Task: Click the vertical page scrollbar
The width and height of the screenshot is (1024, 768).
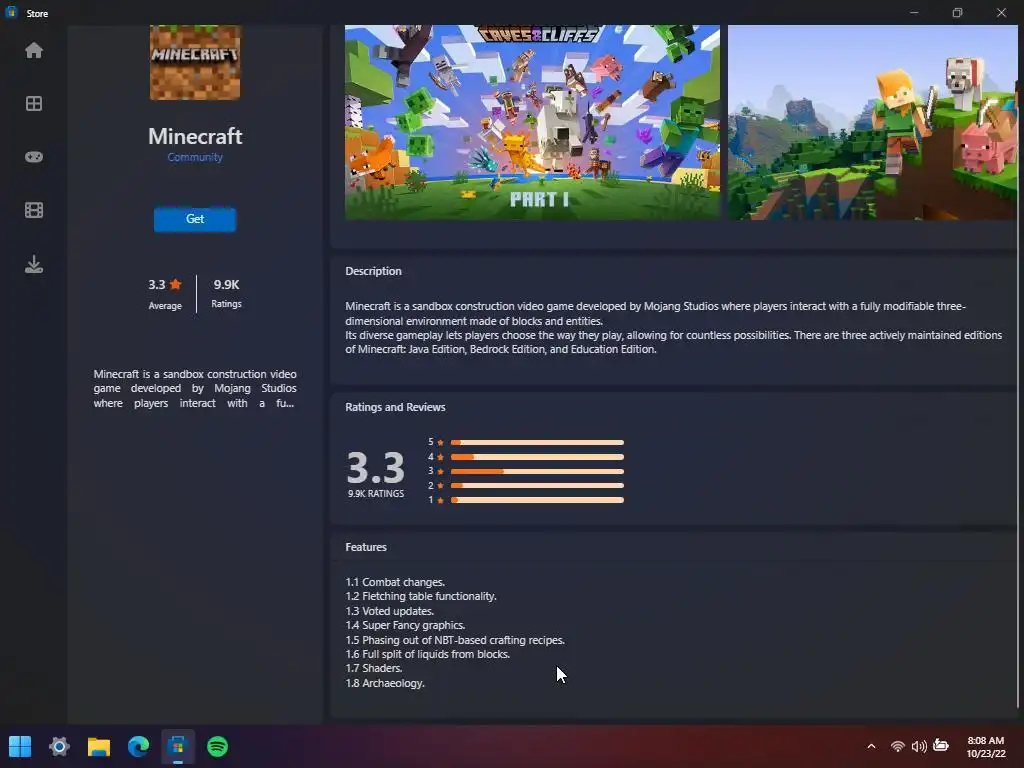Action: [1019, 366]
